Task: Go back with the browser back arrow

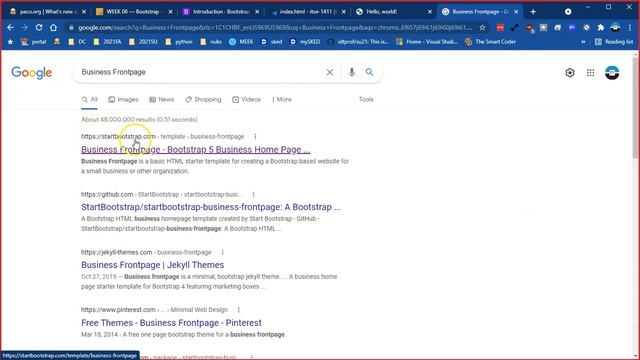Action: click(x=10, y=27)
